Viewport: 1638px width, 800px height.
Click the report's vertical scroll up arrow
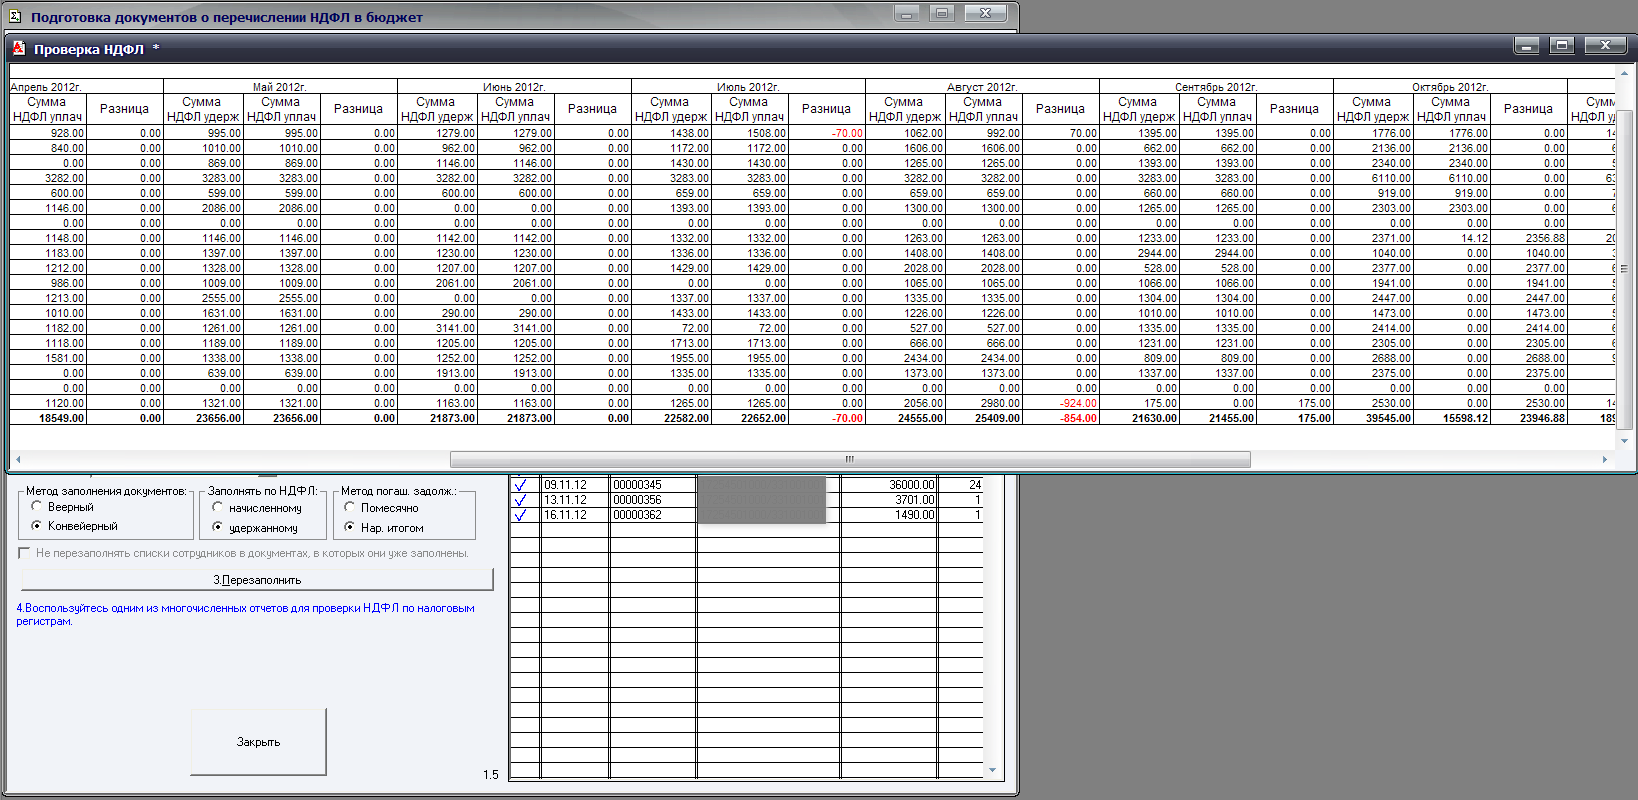[x=1624, y=72]
